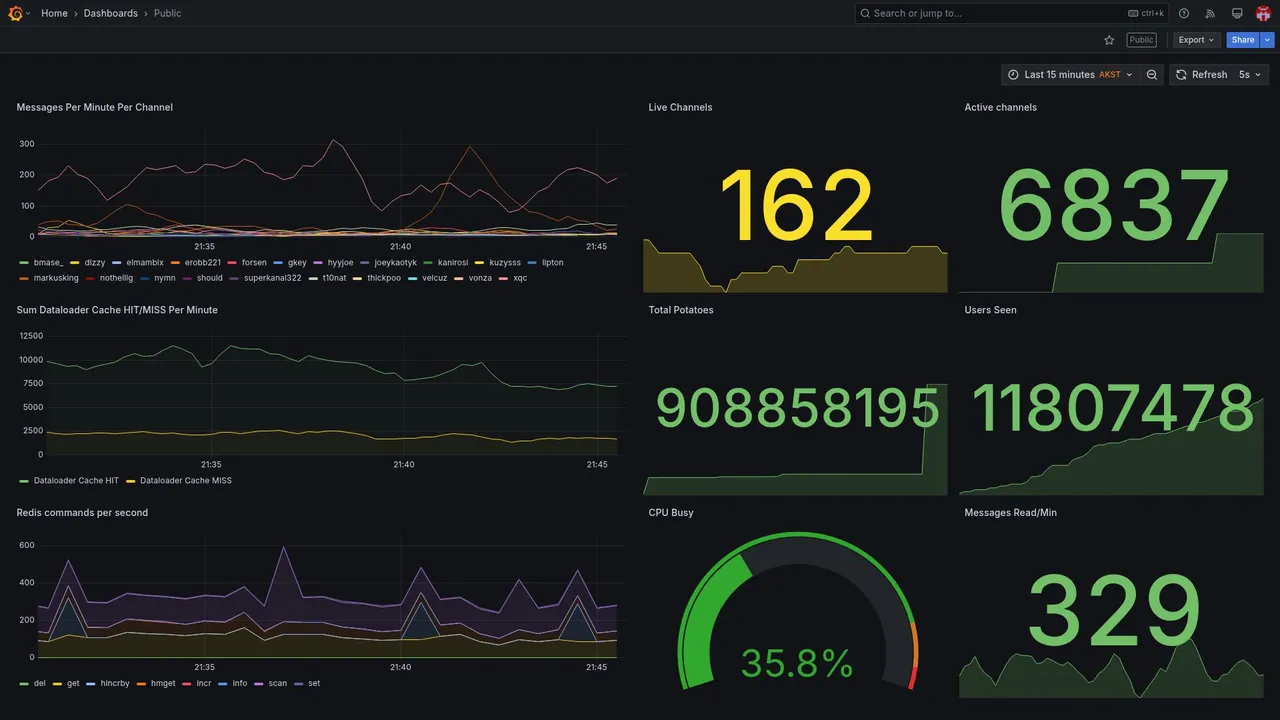Click the 35.8% CPU gauge value
Image resolution: width=1280 pixels, height=720 pixels.
coord(797,664)
